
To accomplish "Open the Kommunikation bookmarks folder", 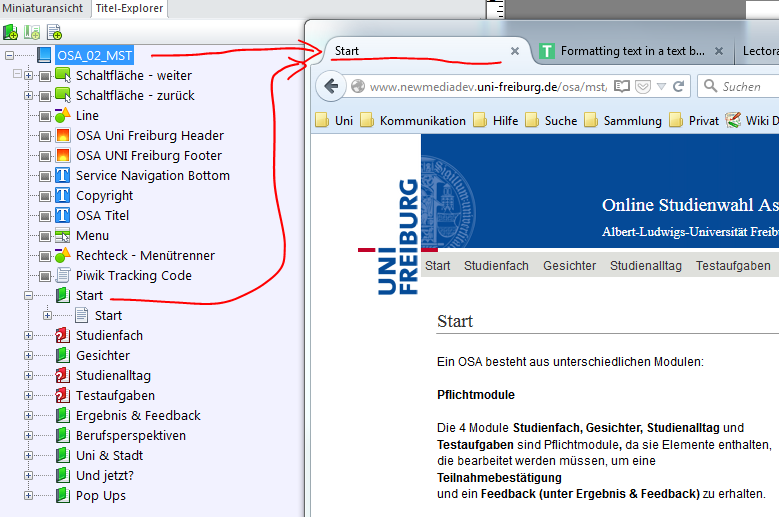I will [413, 121].
